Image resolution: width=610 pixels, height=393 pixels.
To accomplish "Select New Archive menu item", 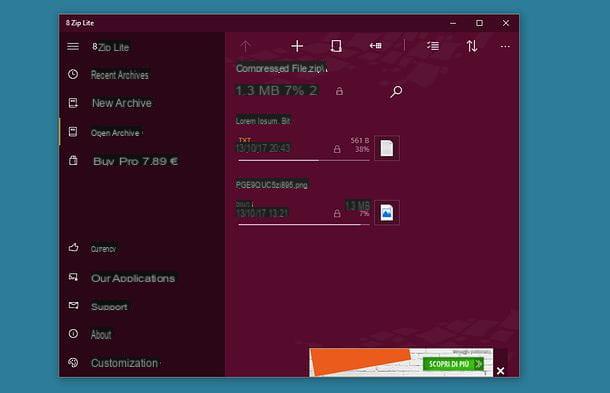I will [x=122, y=103].
